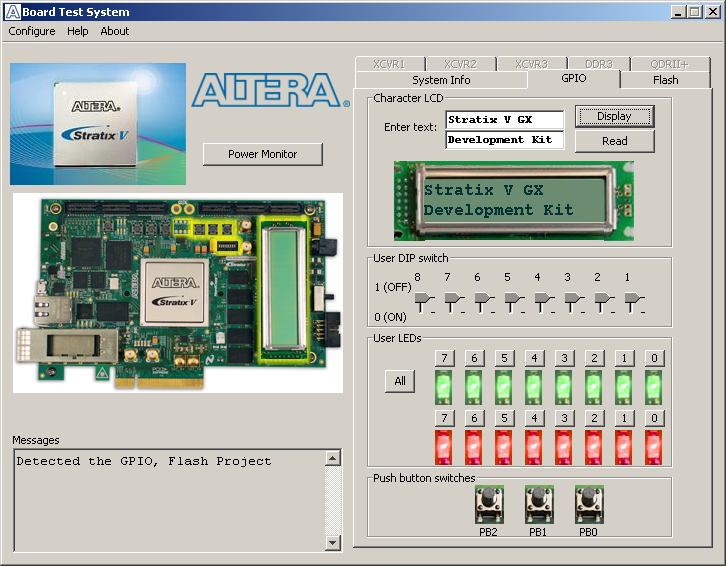Click the red LED 3 indicator
The width and height of the screenshot is (726, 566).
563,447
